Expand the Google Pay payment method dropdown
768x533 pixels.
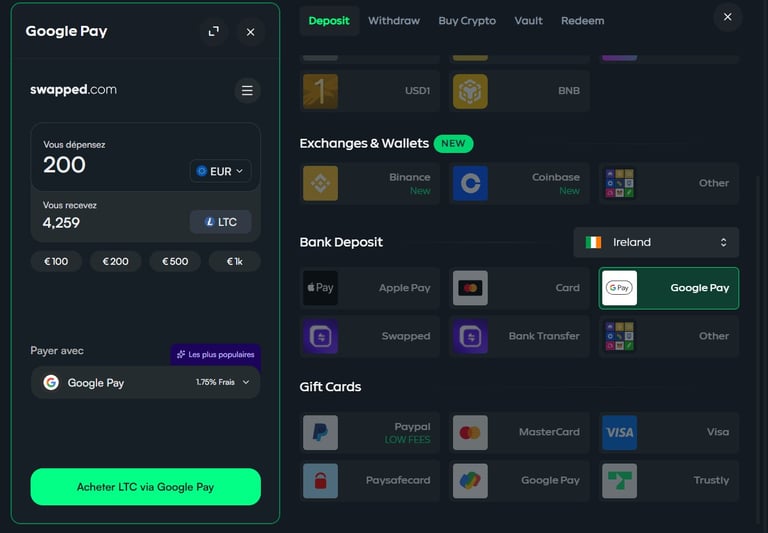pos(145,382)
